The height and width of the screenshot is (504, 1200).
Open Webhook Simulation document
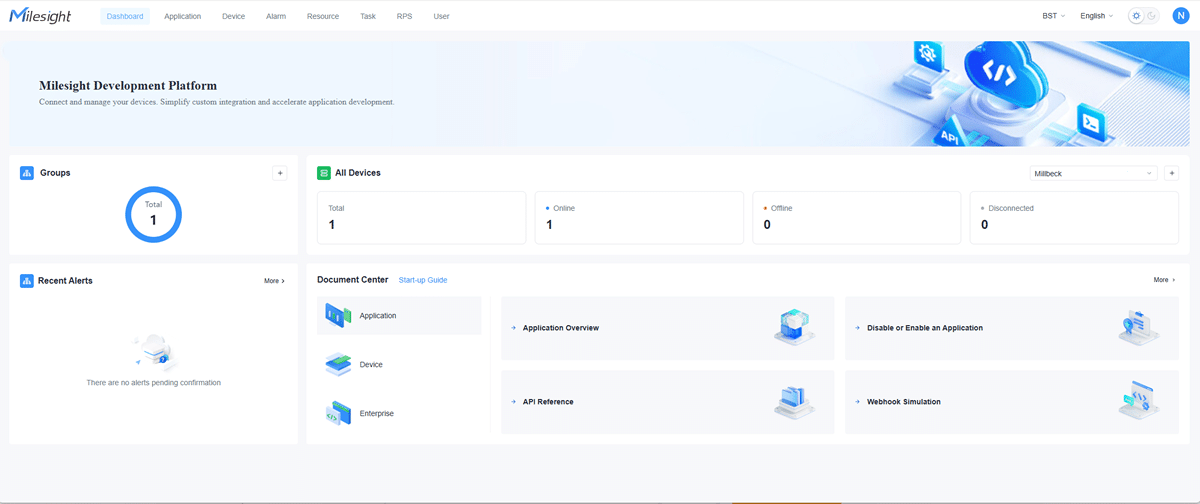[x=1012, y=402]
